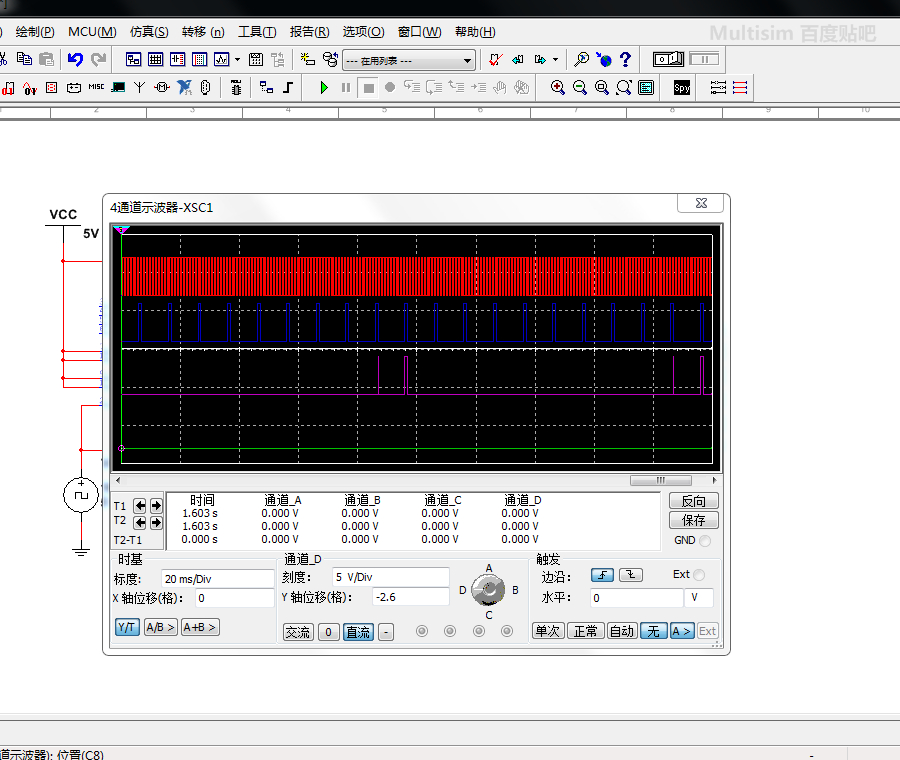Open the Grapher toolbar icon
900x760 pixels.
click(221, 60)
